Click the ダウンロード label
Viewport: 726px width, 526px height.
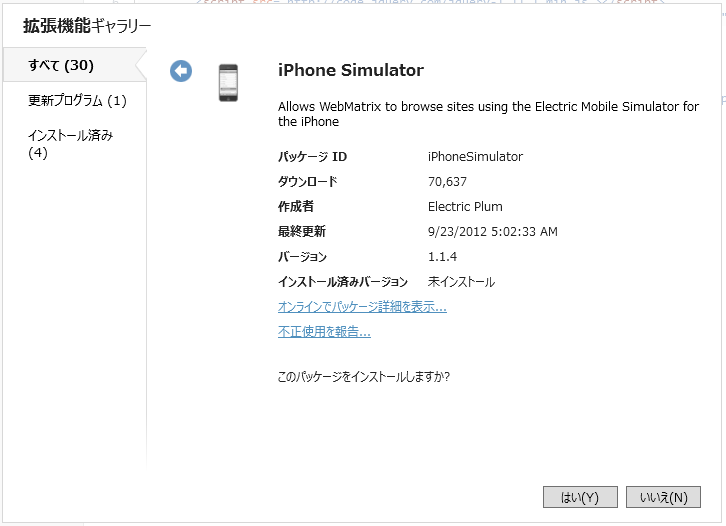click(x=307, y=182)
